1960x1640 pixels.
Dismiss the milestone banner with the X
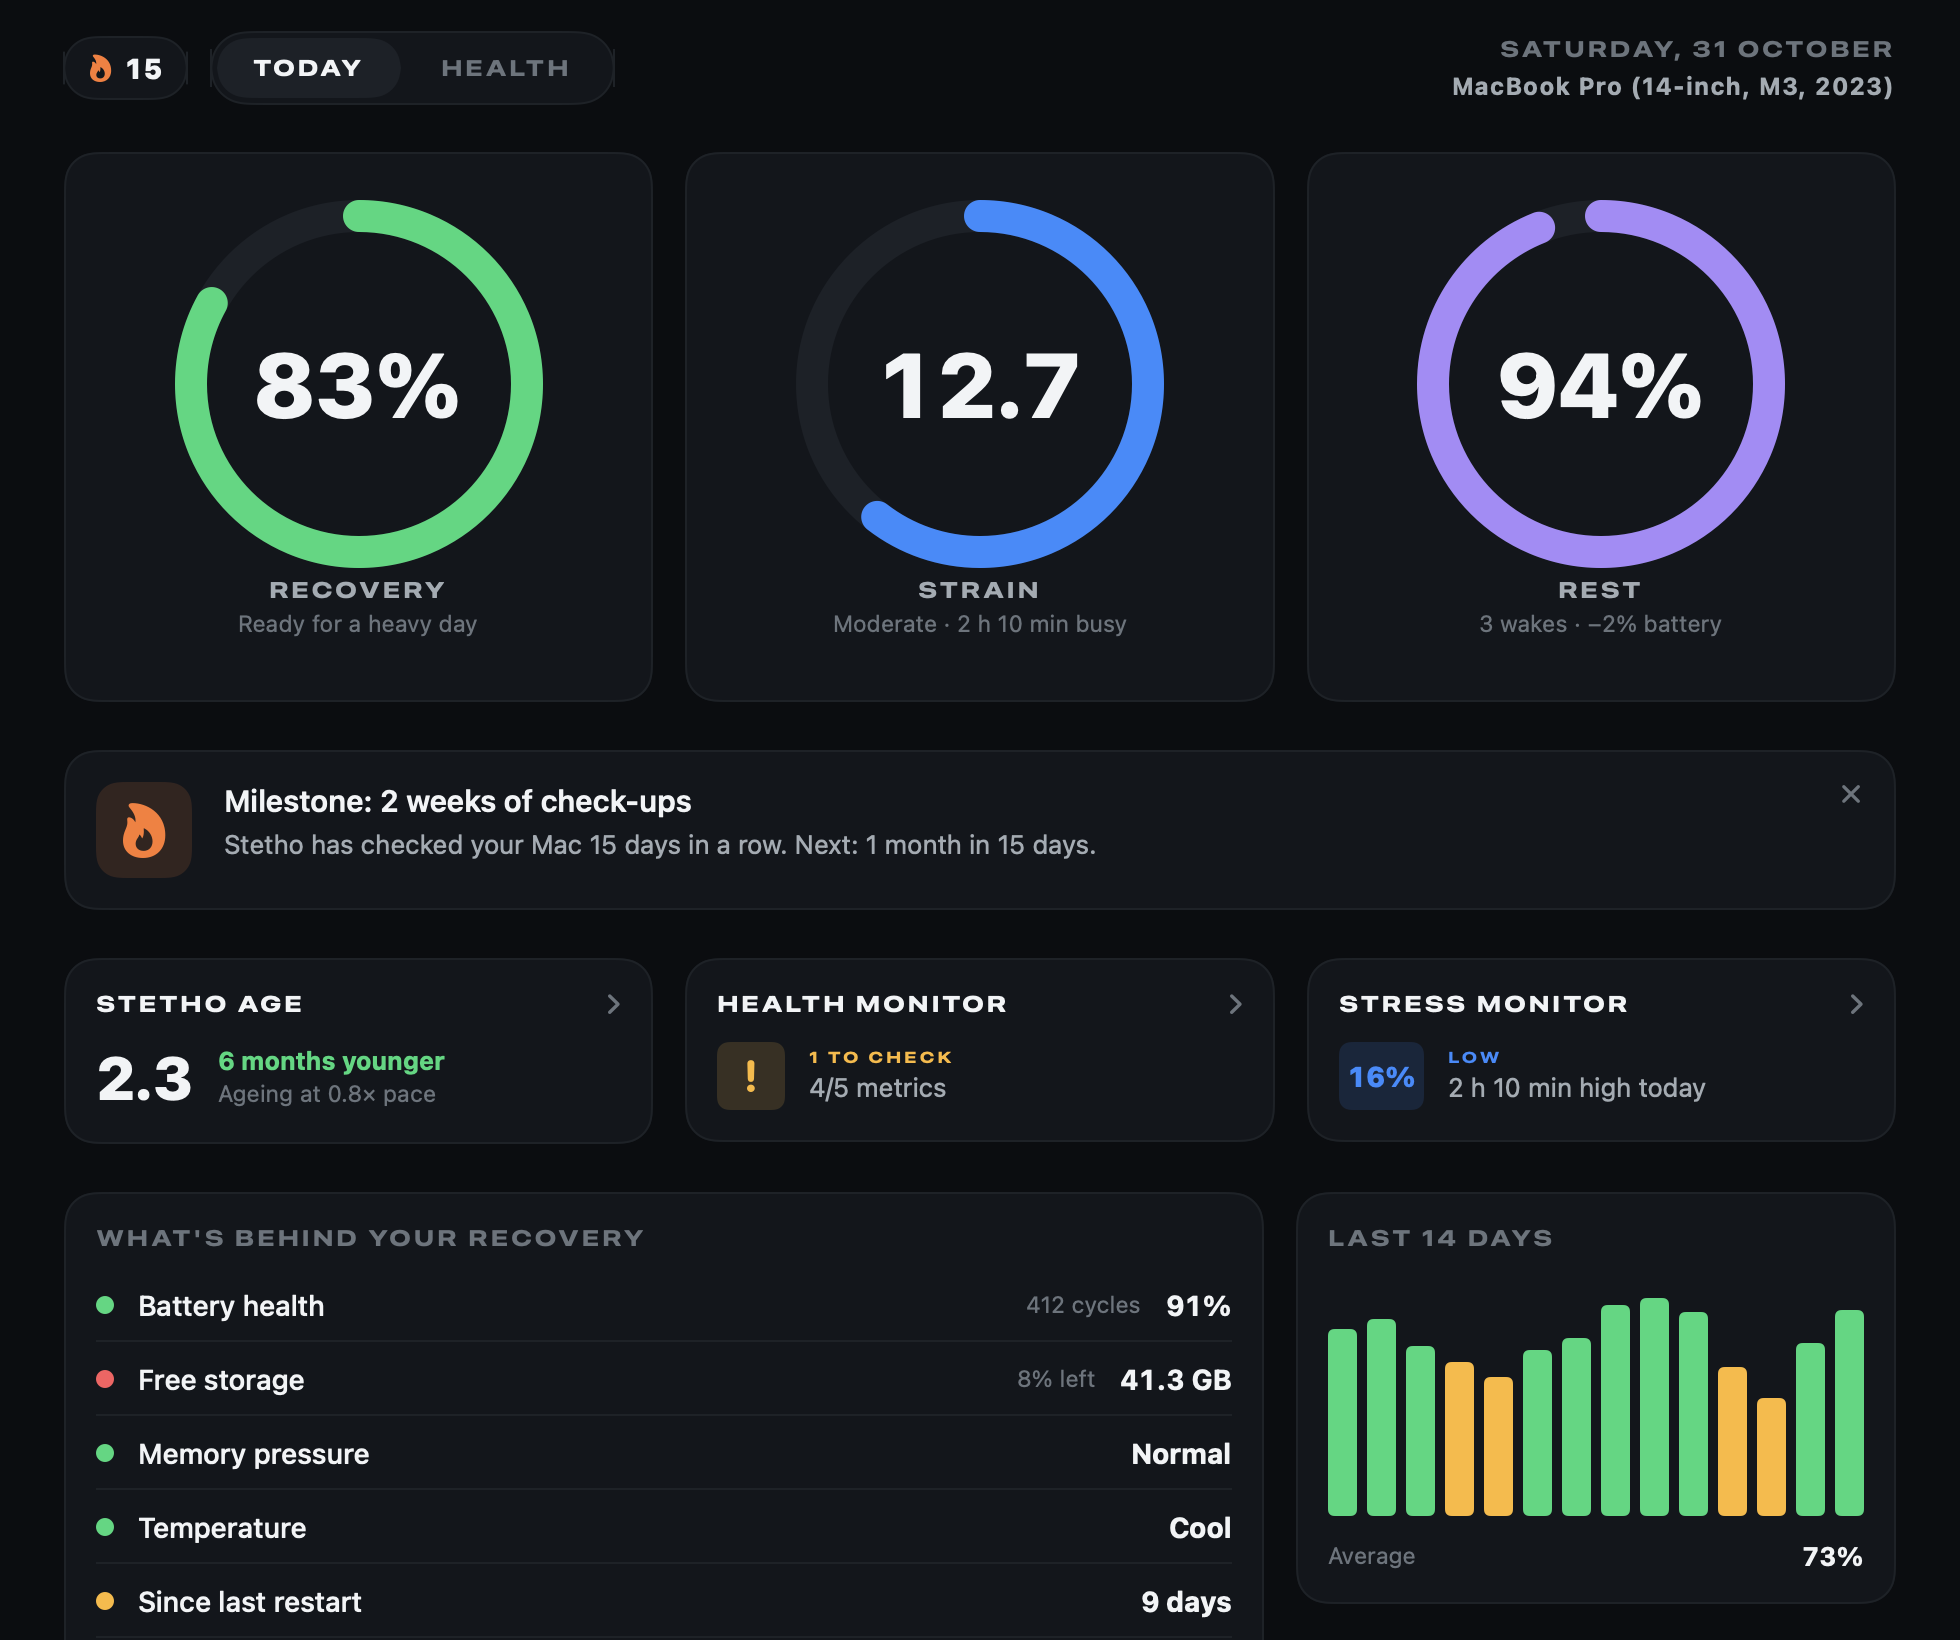(1851, 794)
